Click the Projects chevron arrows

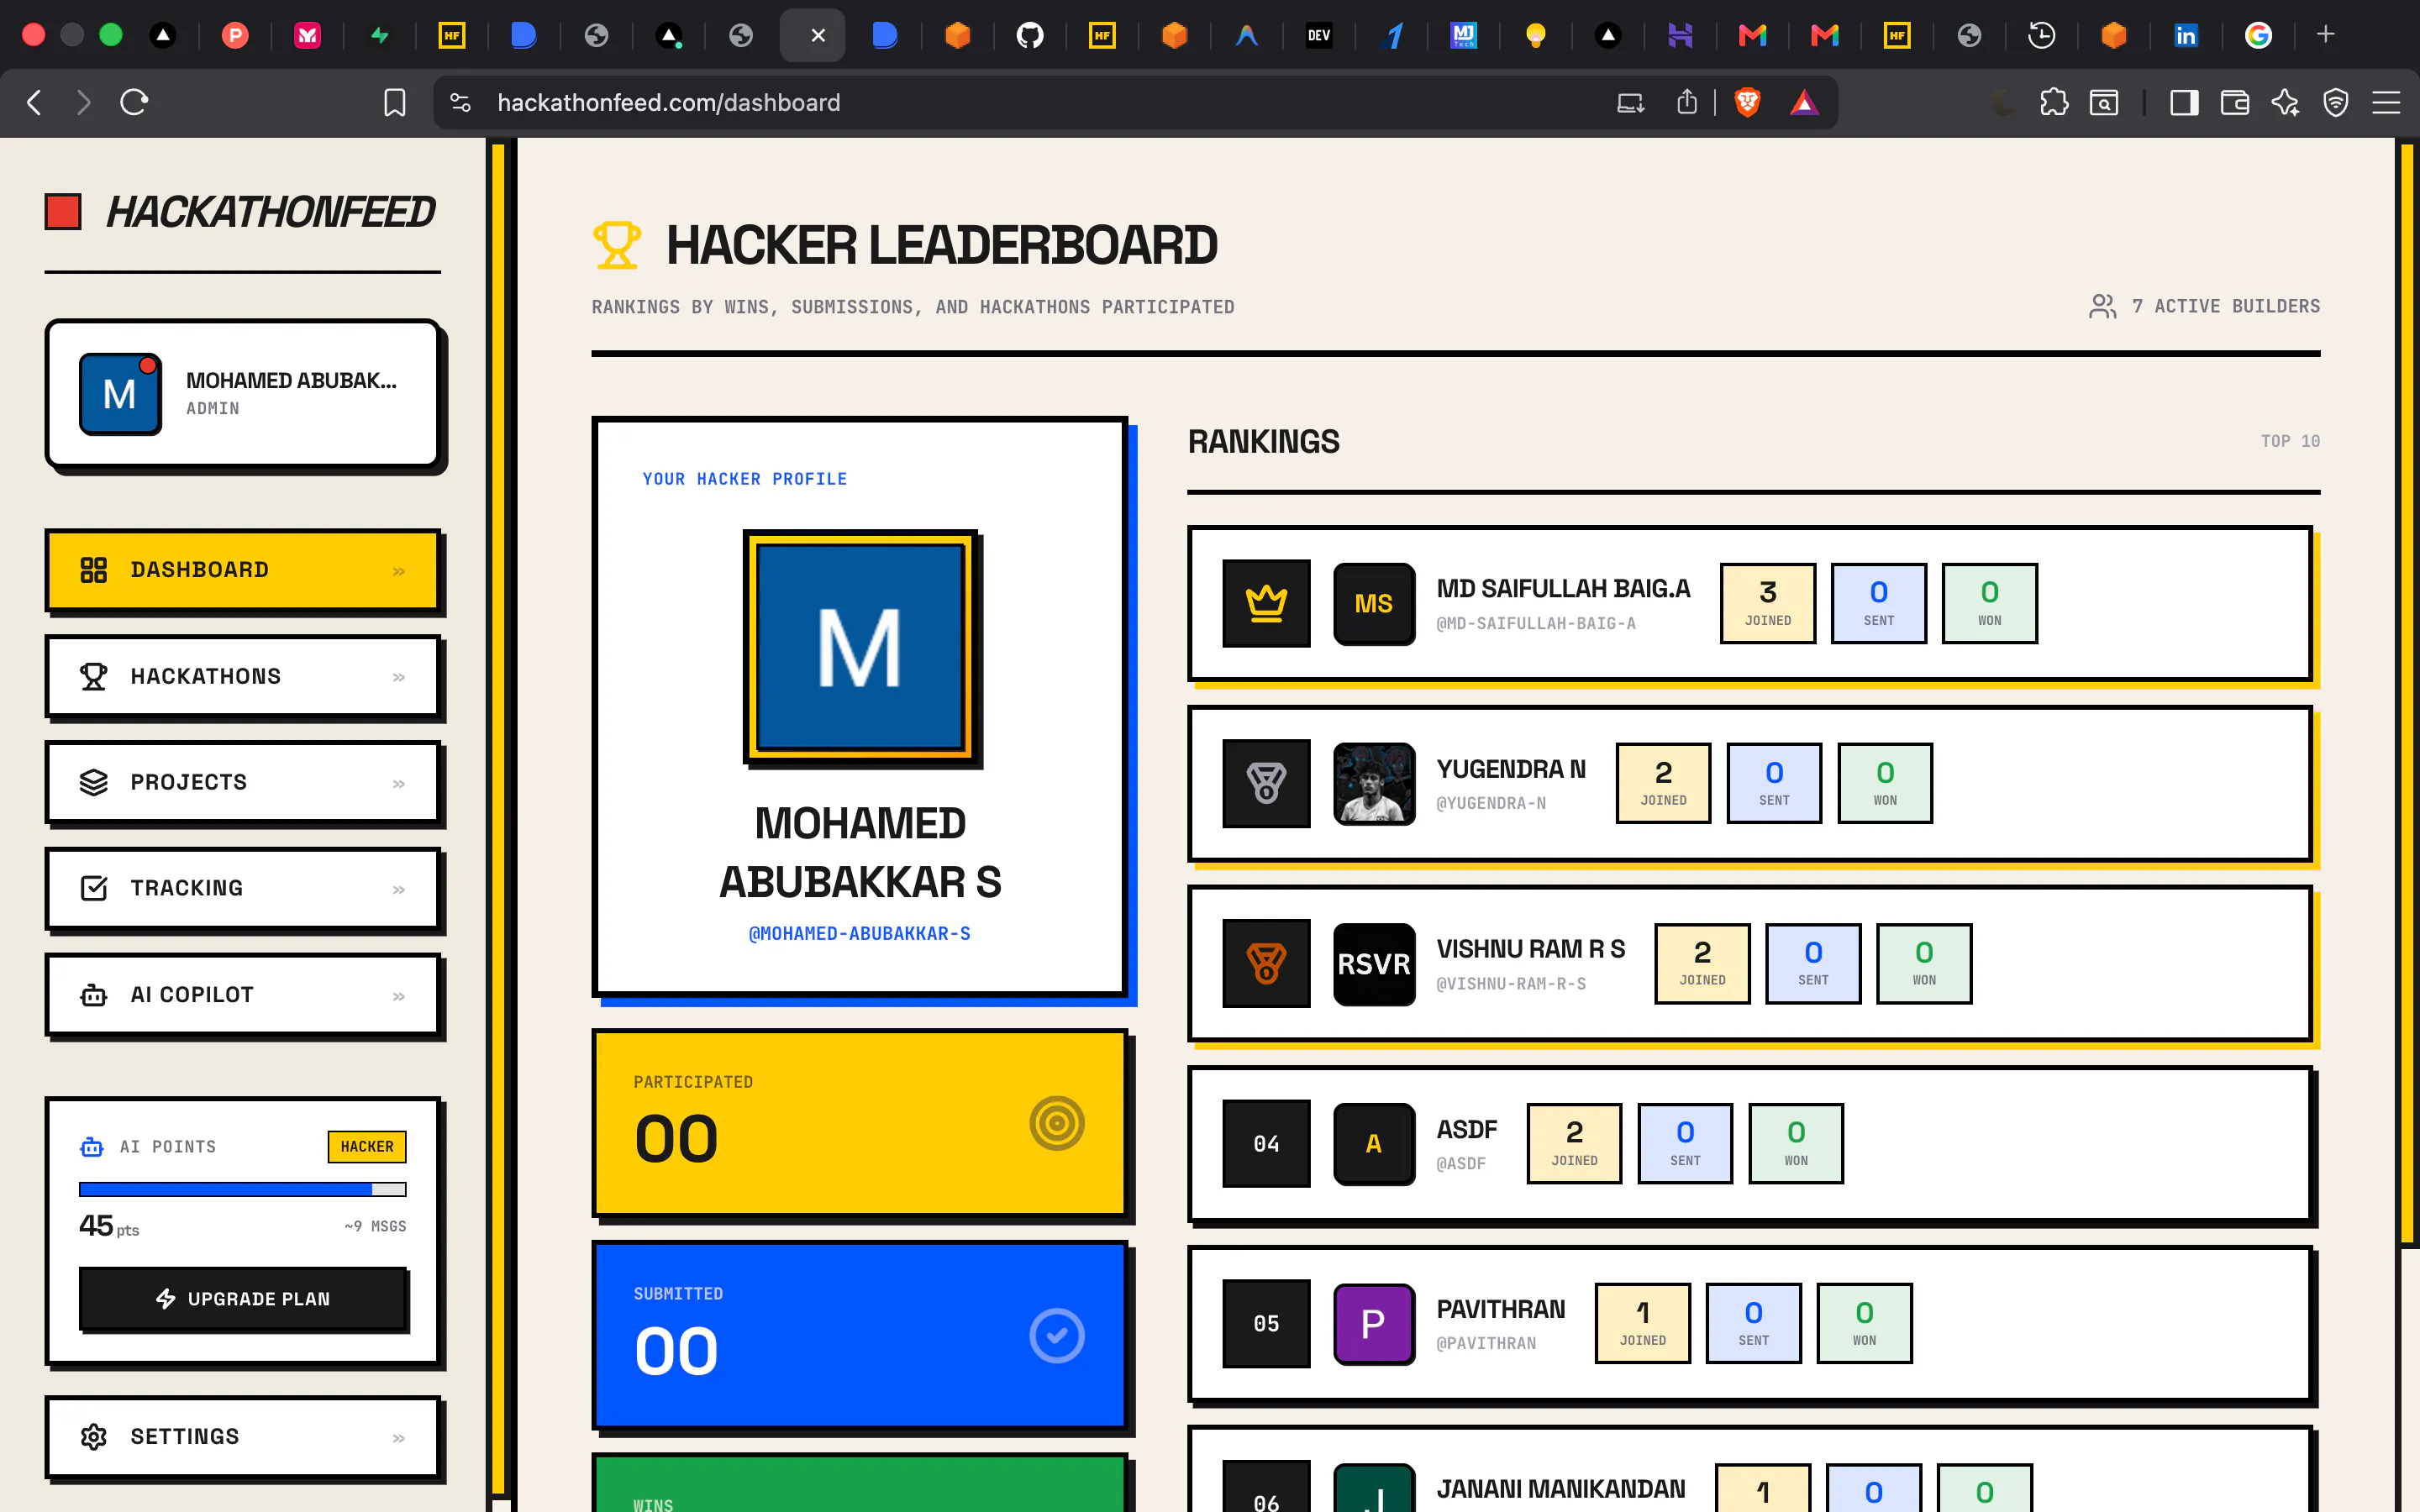[399, 783]
